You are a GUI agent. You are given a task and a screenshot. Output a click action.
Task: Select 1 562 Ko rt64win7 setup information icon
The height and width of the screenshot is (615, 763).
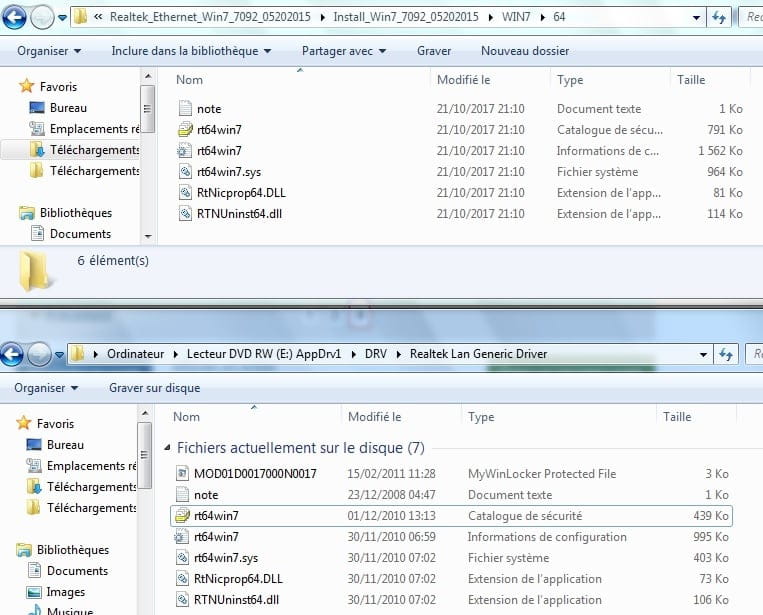coord(185,150)
